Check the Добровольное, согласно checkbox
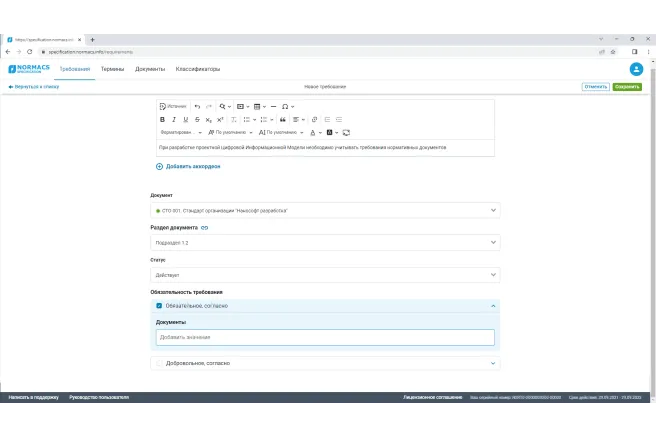Screen dimensions: 656x436 (159, 363)
